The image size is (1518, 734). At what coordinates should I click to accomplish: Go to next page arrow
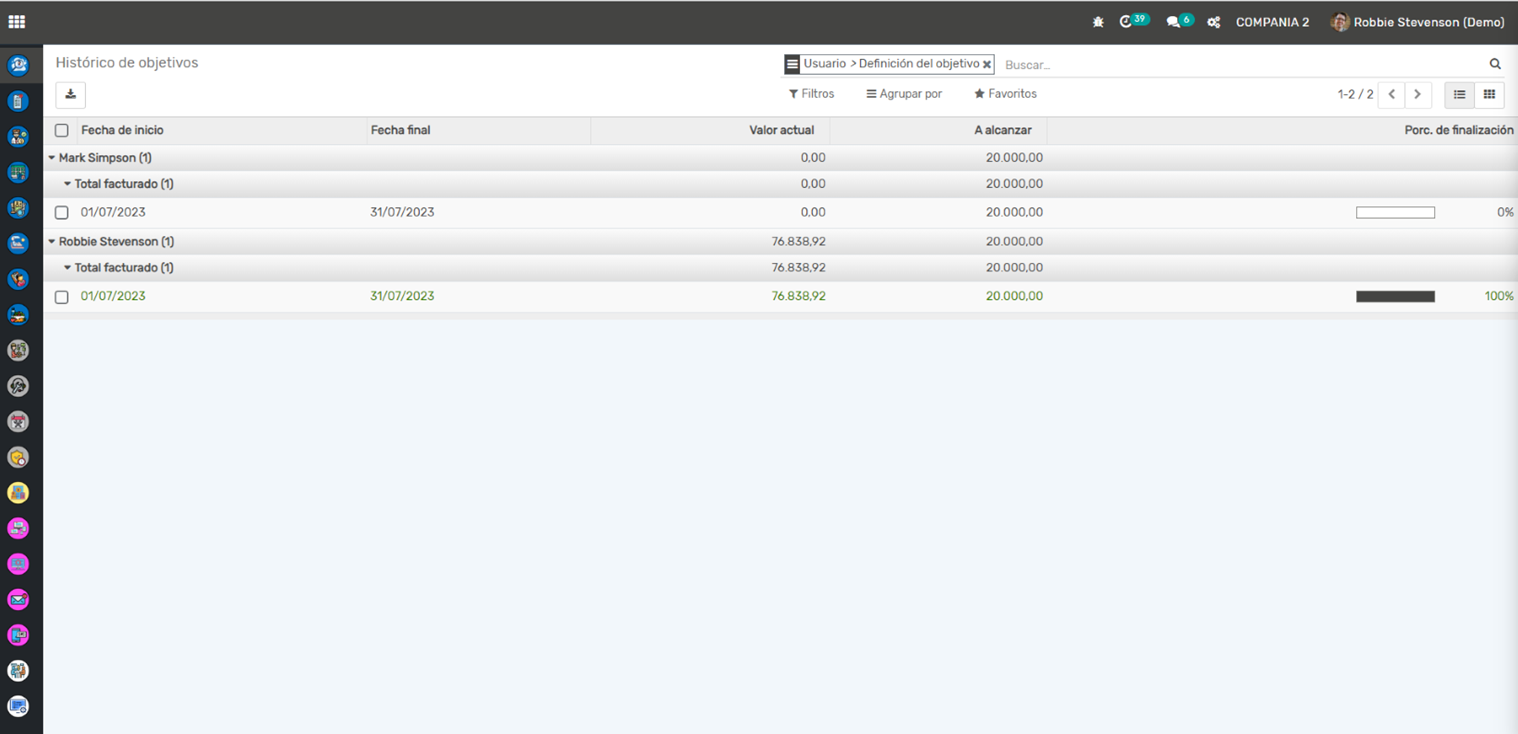tap(1417, 95)
